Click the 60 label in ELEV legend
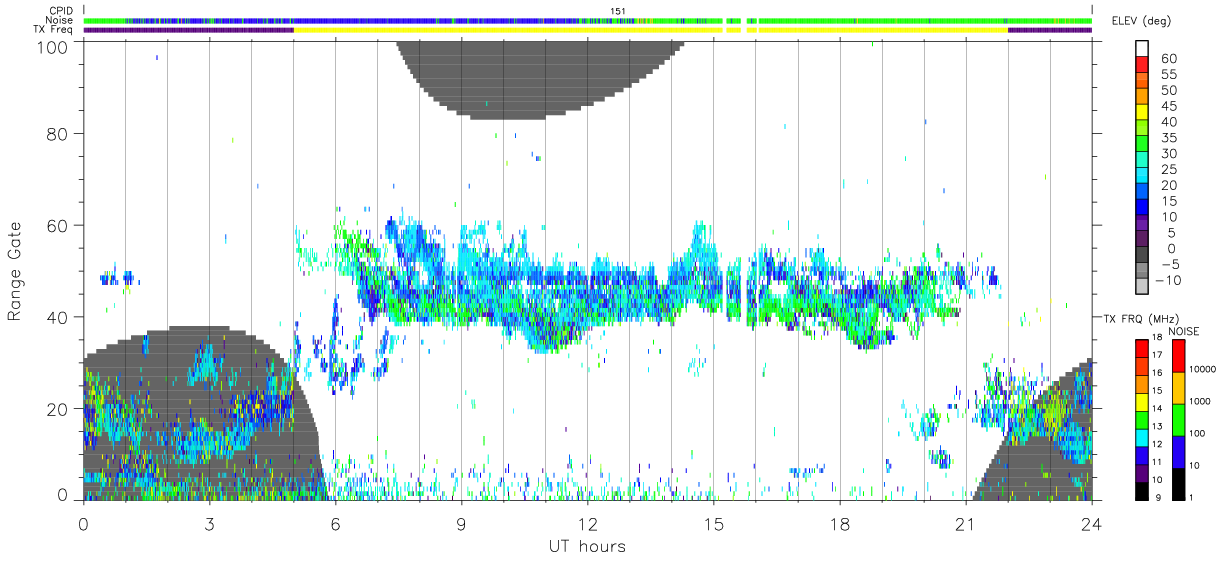 click(1169, 58)
